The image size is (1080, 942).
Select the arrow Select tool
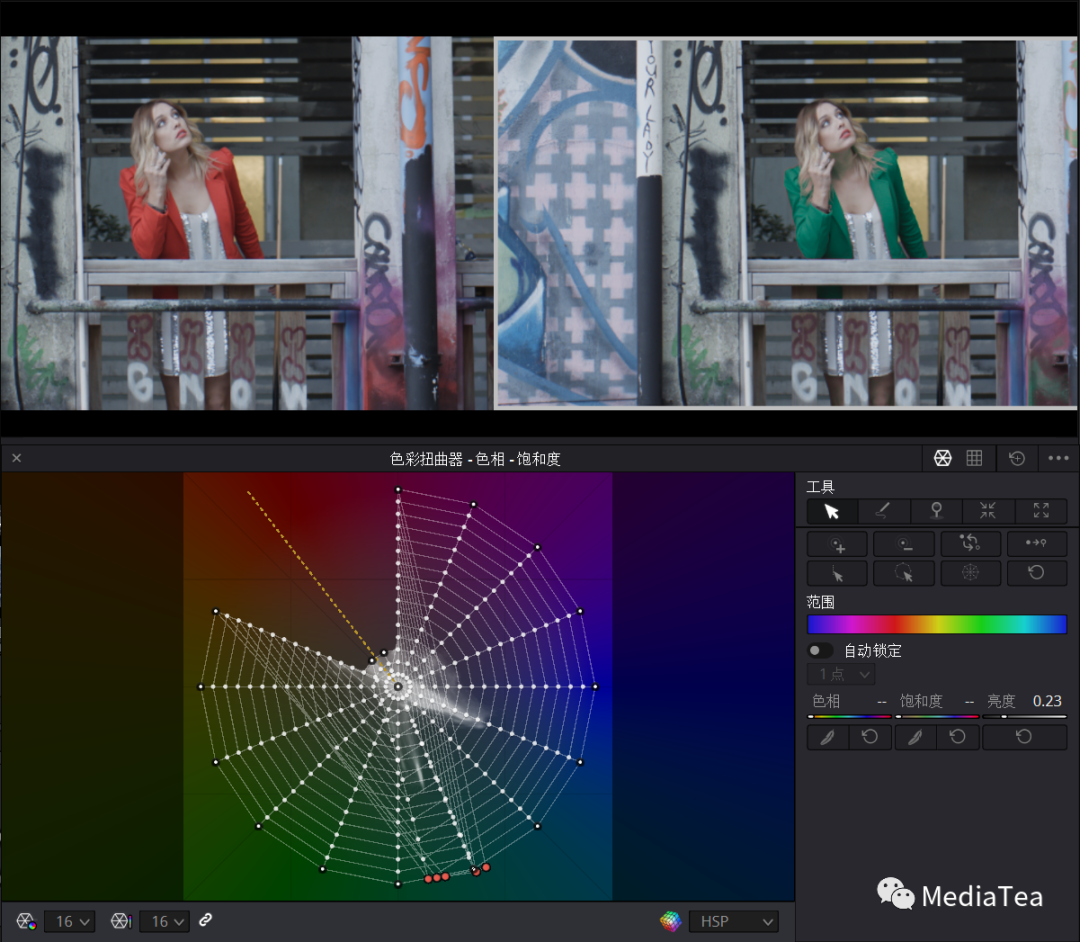(832, 512)
